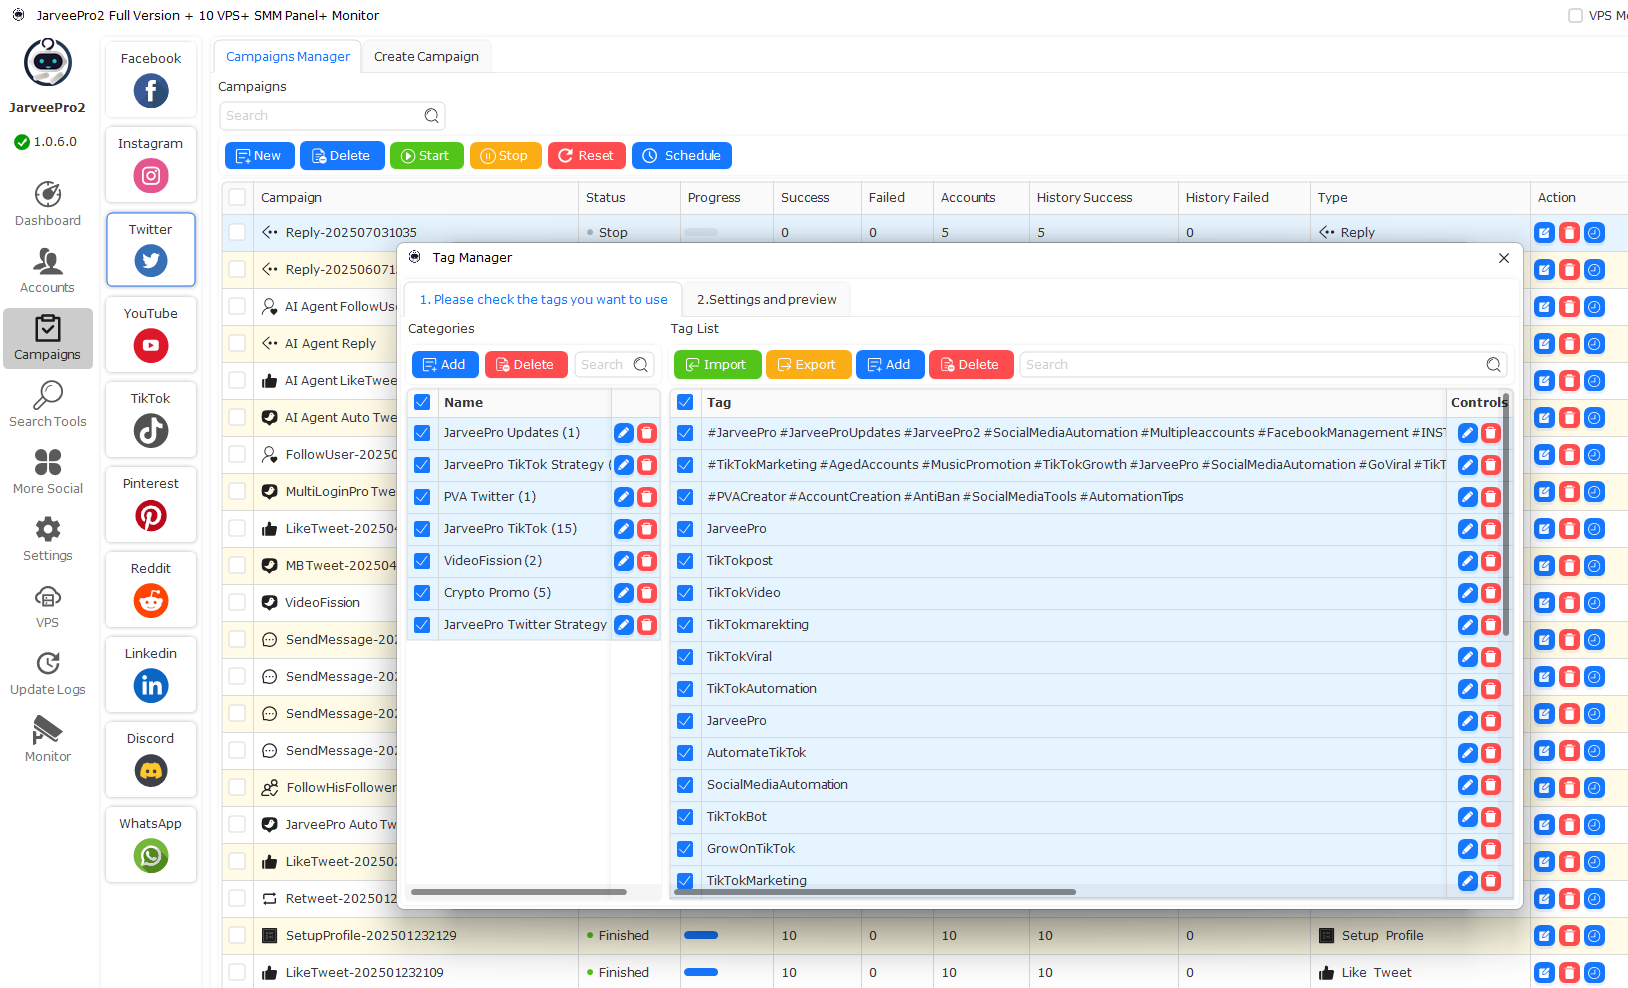The width and height of the screenshot is (1628, 988).
Task: Focus the Categories search field
Action: 614,365
